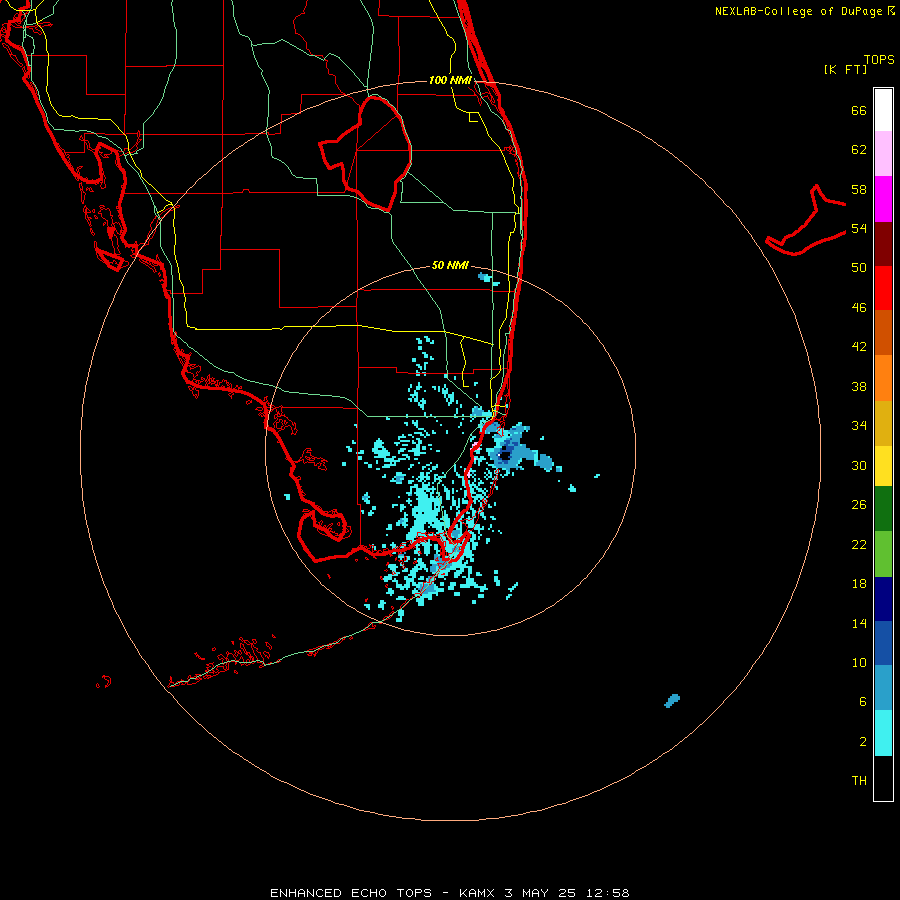Click the yellow legend swatch

tap(883, 466)
